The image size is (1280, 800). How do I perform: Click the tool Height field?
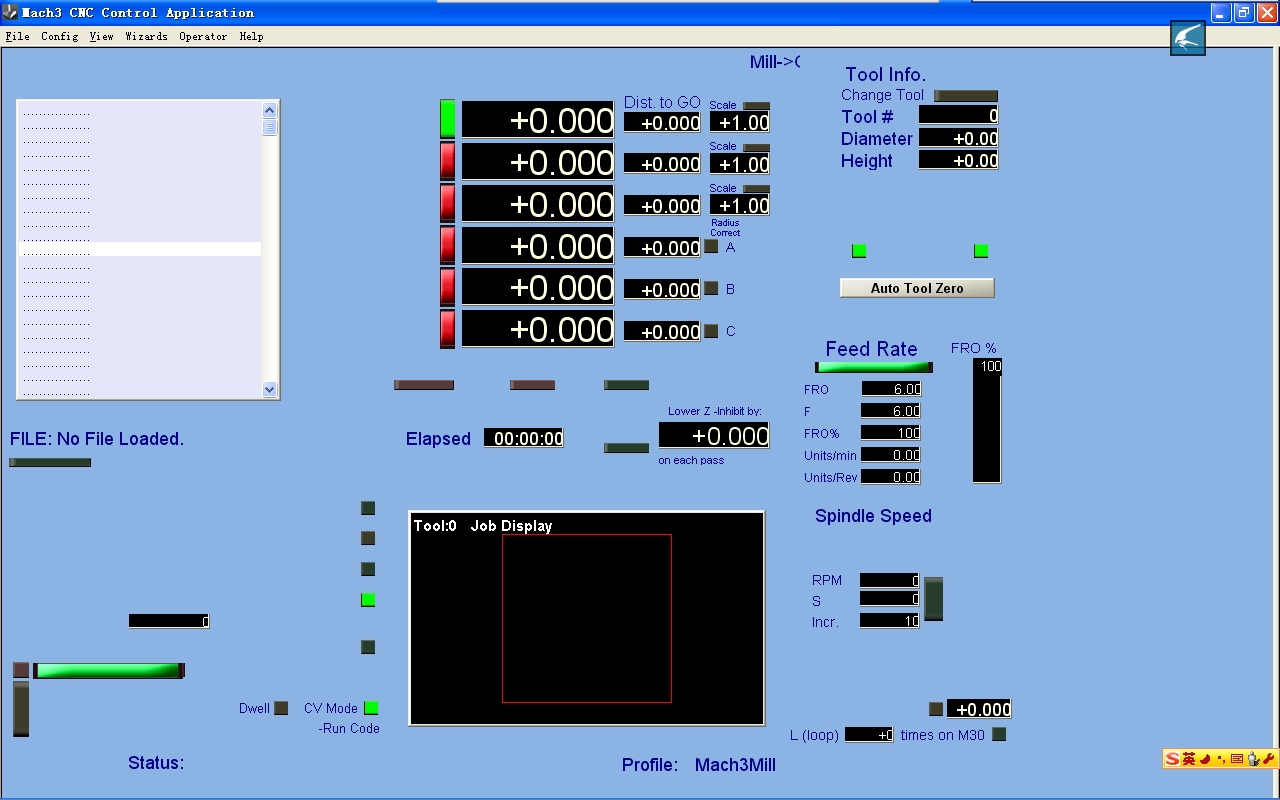[x=958, y=160]
